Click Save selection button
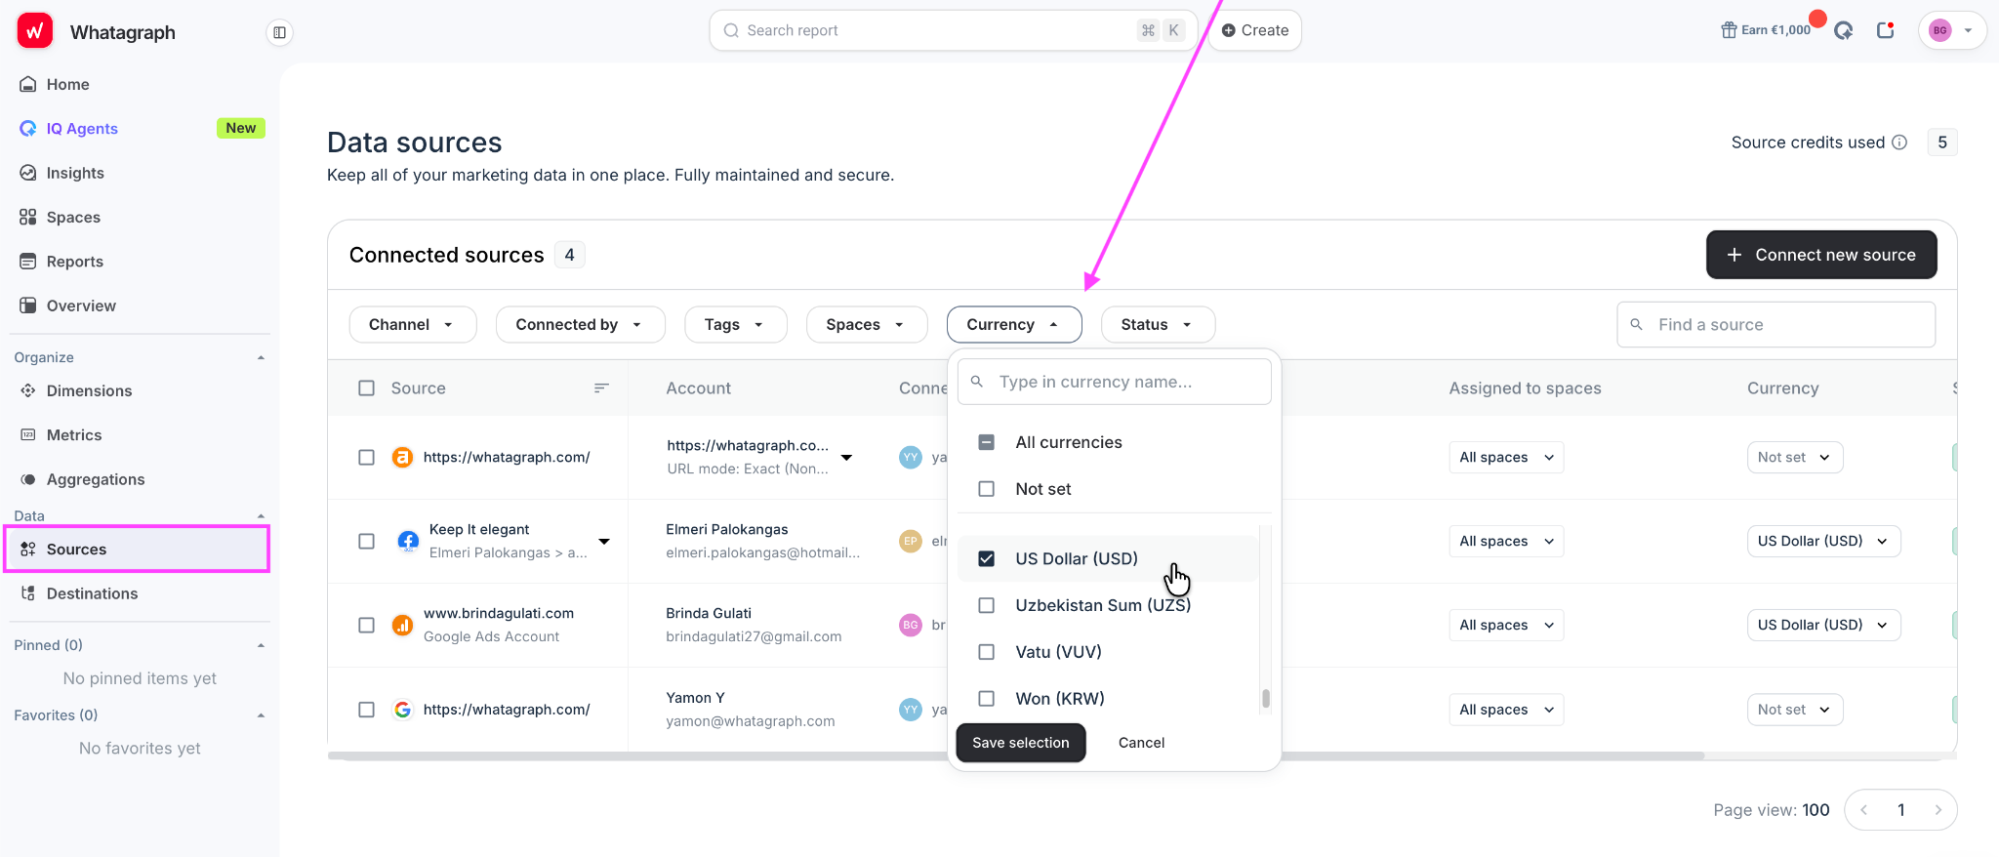Image resolution: width=1999 pixels, height=857 pixels. pos(1020,743)
